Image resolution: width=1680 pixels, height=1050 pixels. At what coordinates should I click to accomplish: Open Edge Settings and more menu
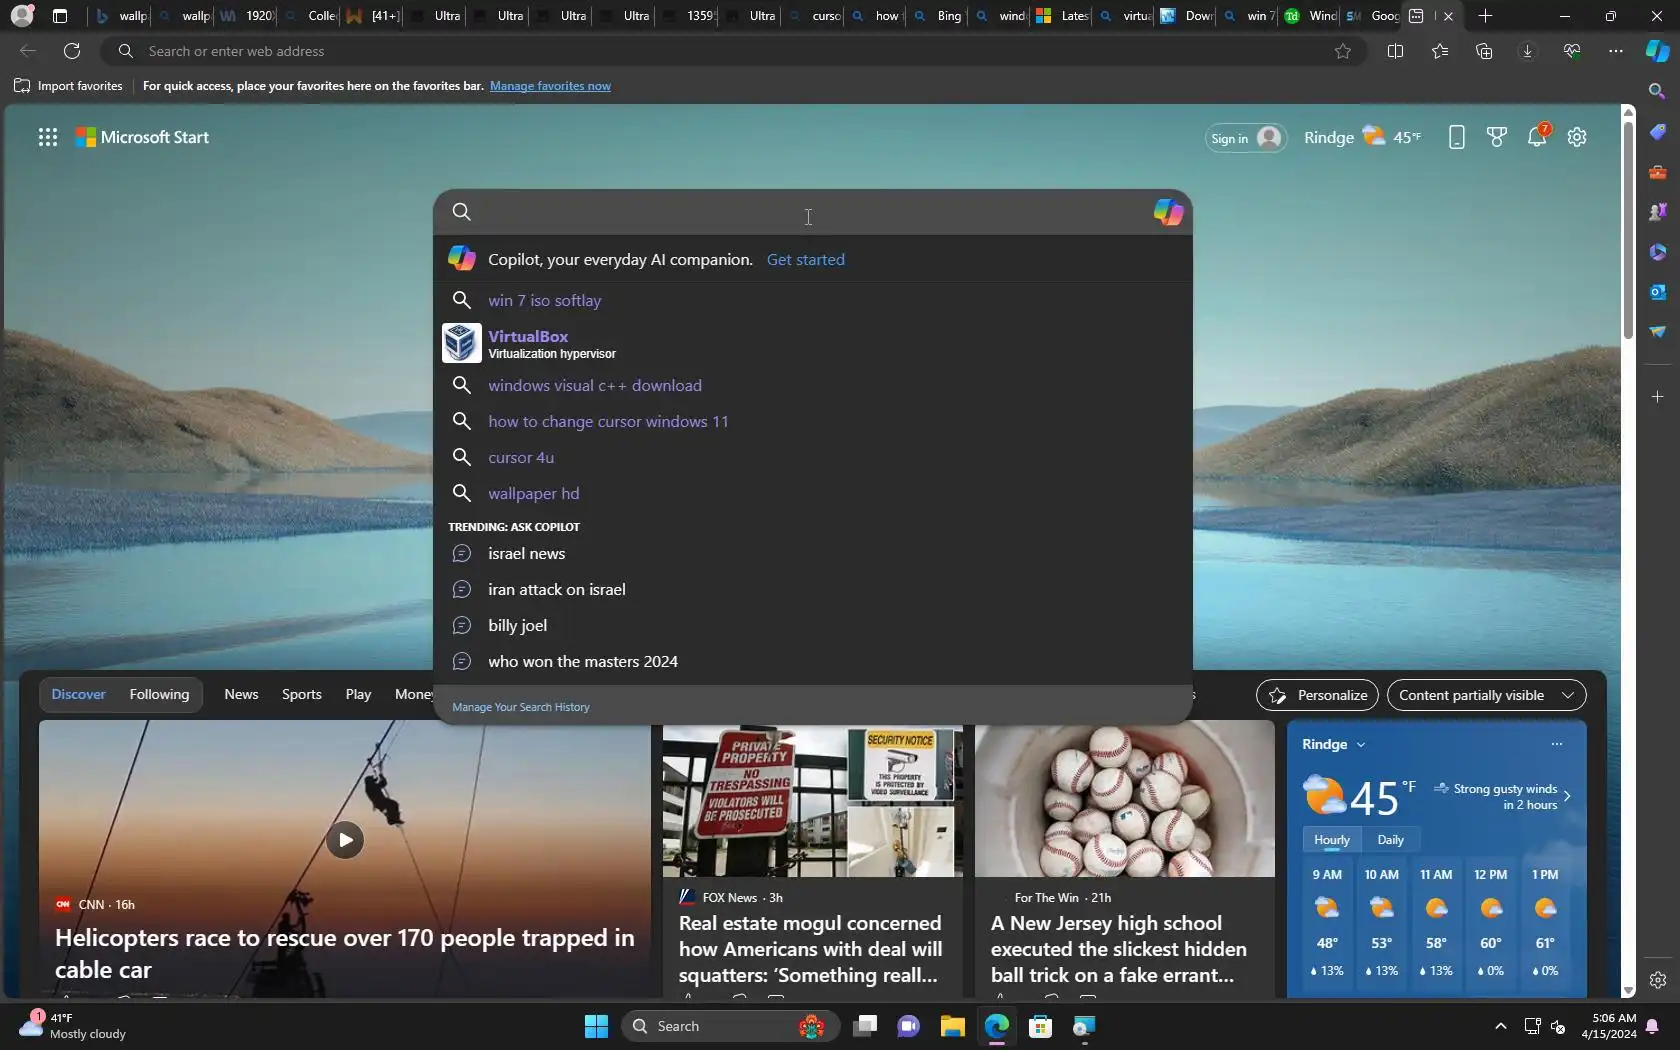pos(1616,51)
